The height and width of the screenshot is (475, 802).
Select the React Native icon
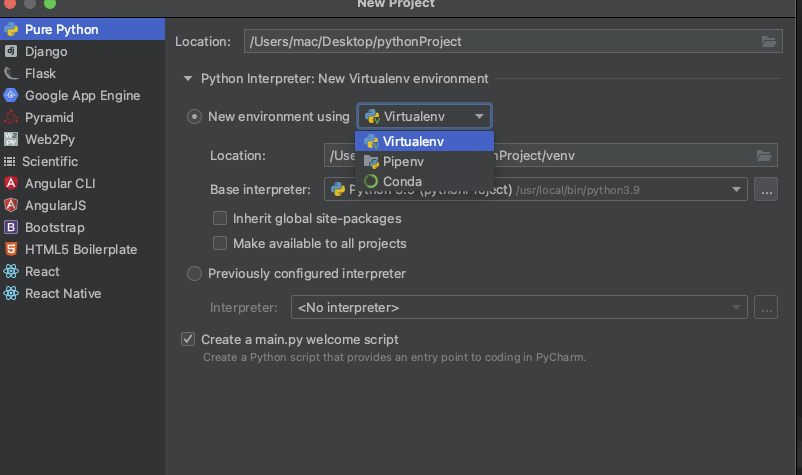pos(11,293)
